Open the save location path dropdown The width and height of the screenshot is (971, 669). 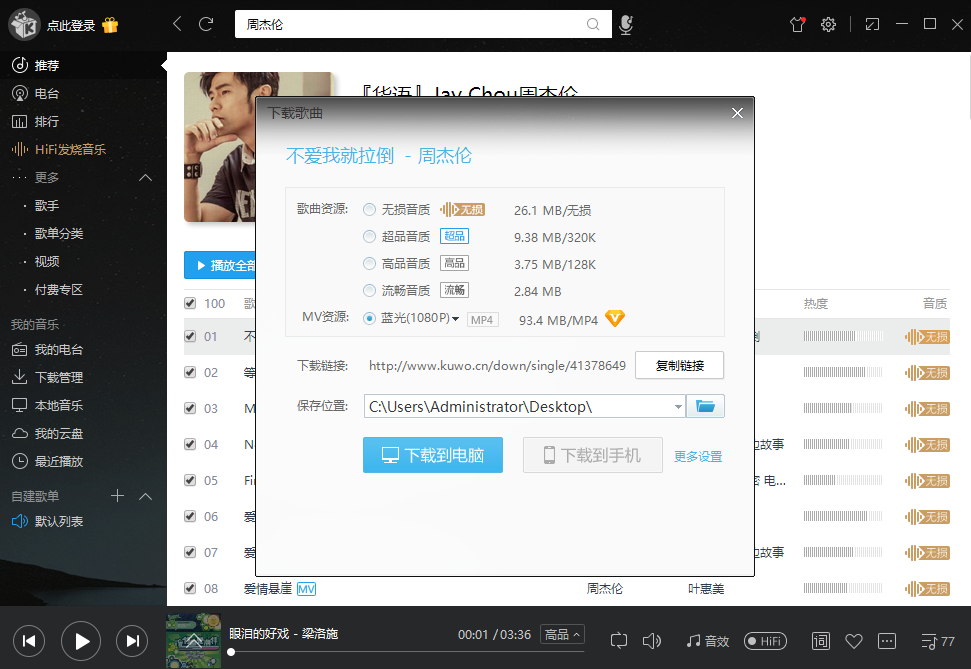pyautogui.click(x=678, y=406)
